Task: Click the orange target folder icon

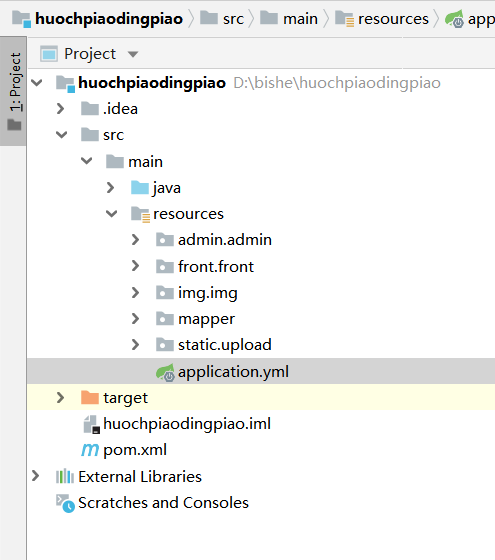Action: [90, 398]
